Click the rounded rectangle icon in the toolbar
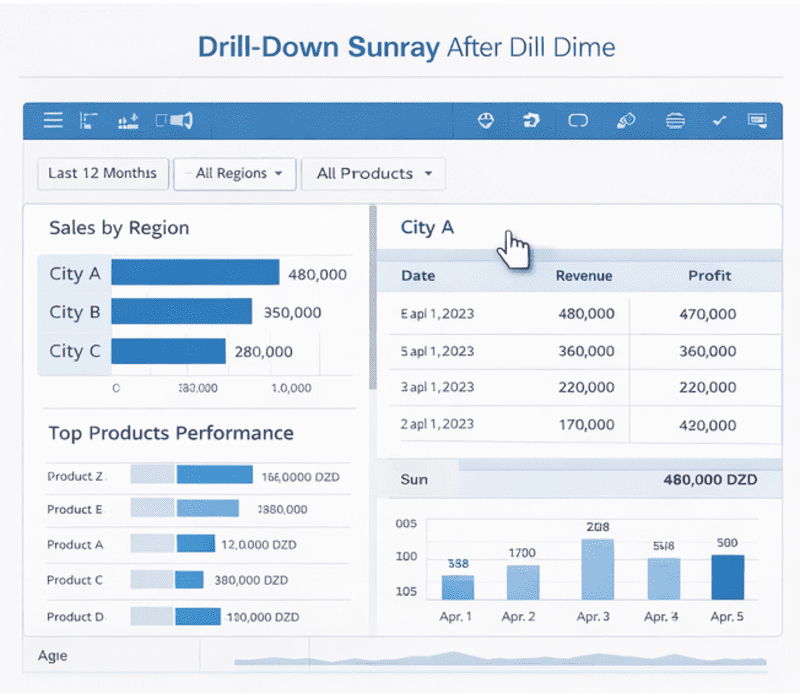 (x=578, y=121)
